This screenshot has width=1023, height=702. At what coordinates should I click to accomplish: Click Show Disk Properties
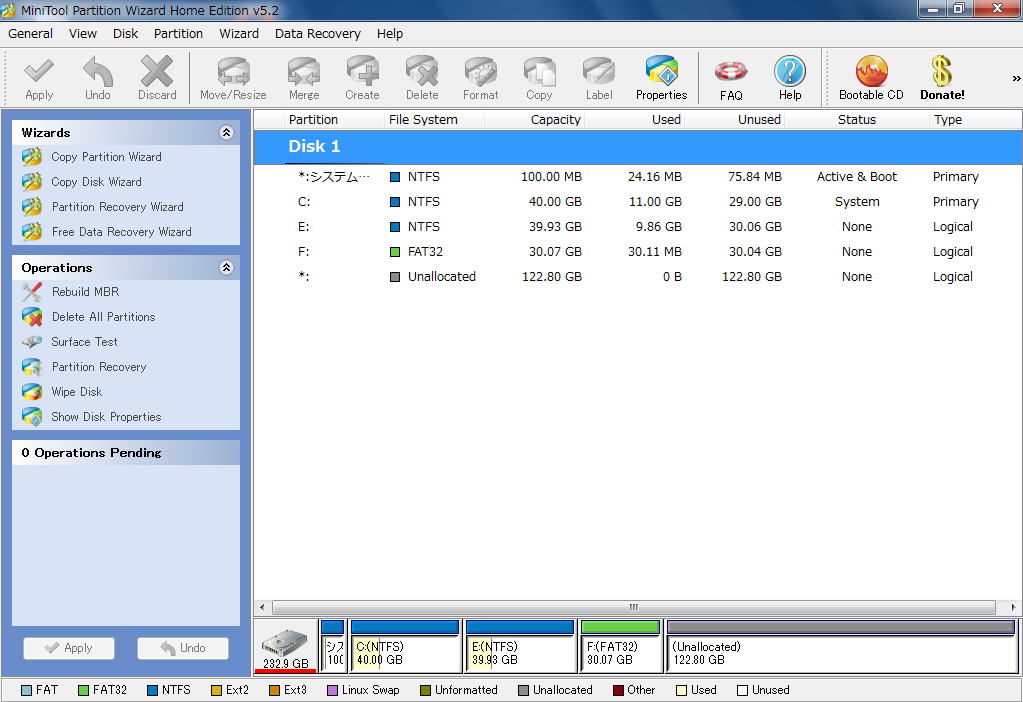point(106,417)
